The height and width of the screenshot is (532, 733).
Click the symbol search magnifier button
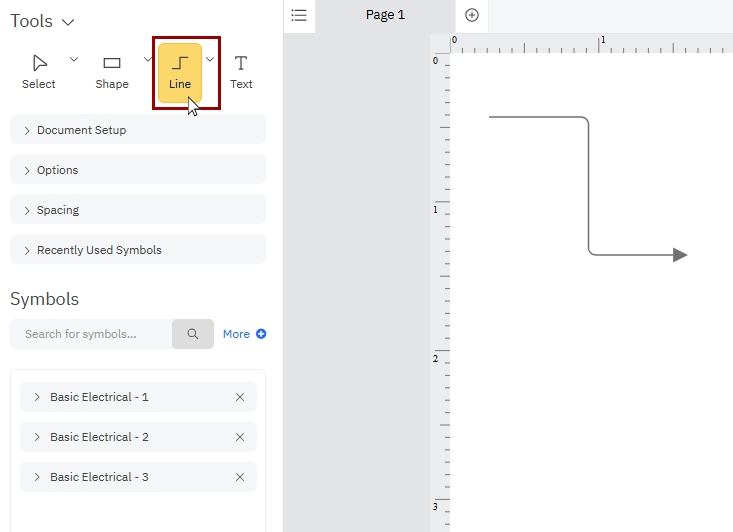point(193,334)
